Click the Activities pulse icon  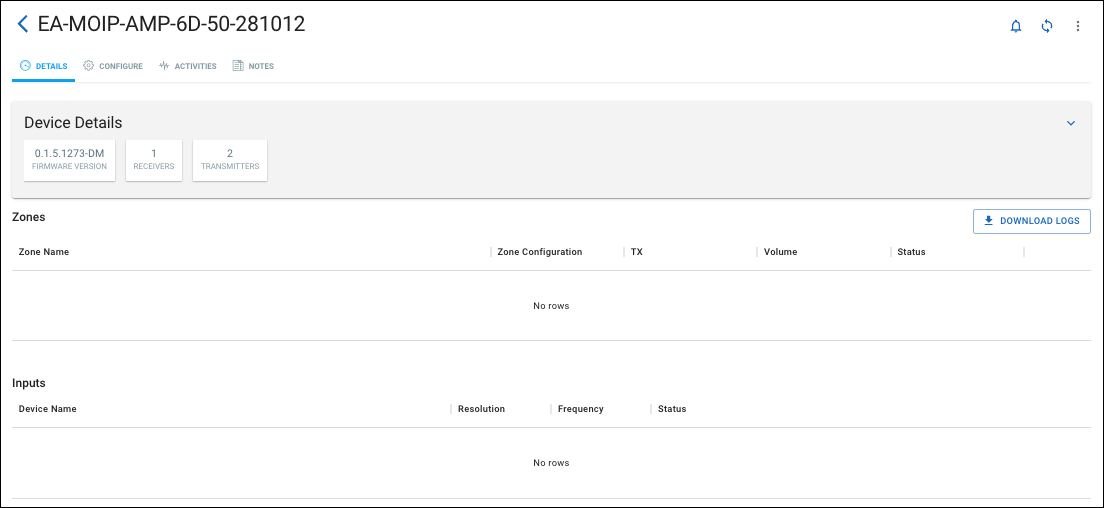[164, 66]
